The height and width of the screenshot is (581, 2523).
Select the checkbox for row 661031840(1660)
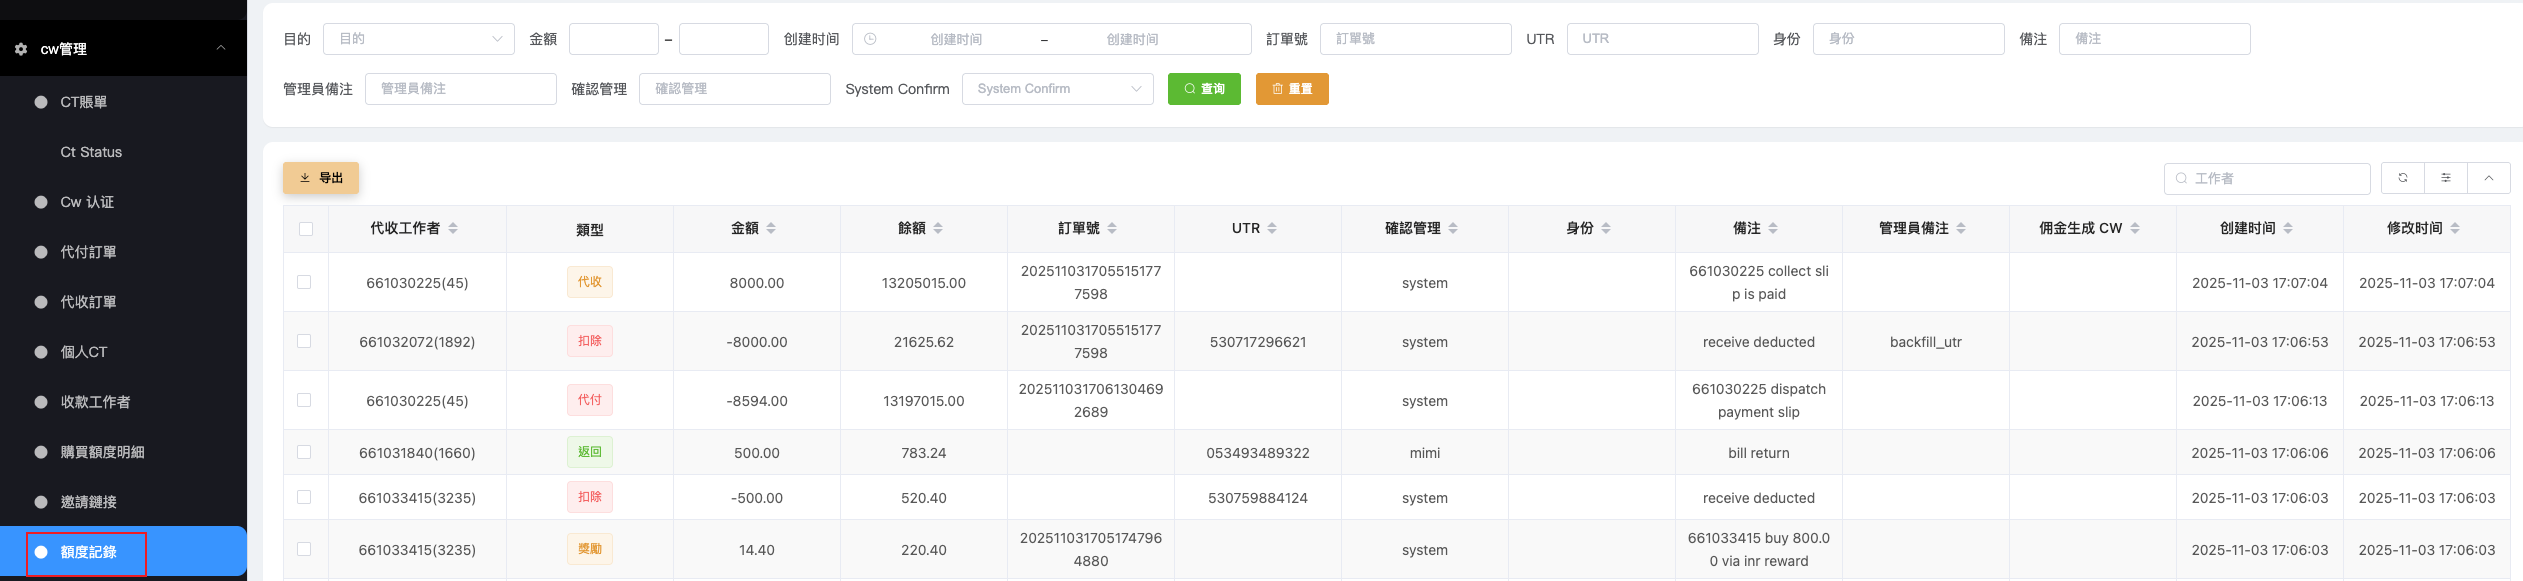305,452
